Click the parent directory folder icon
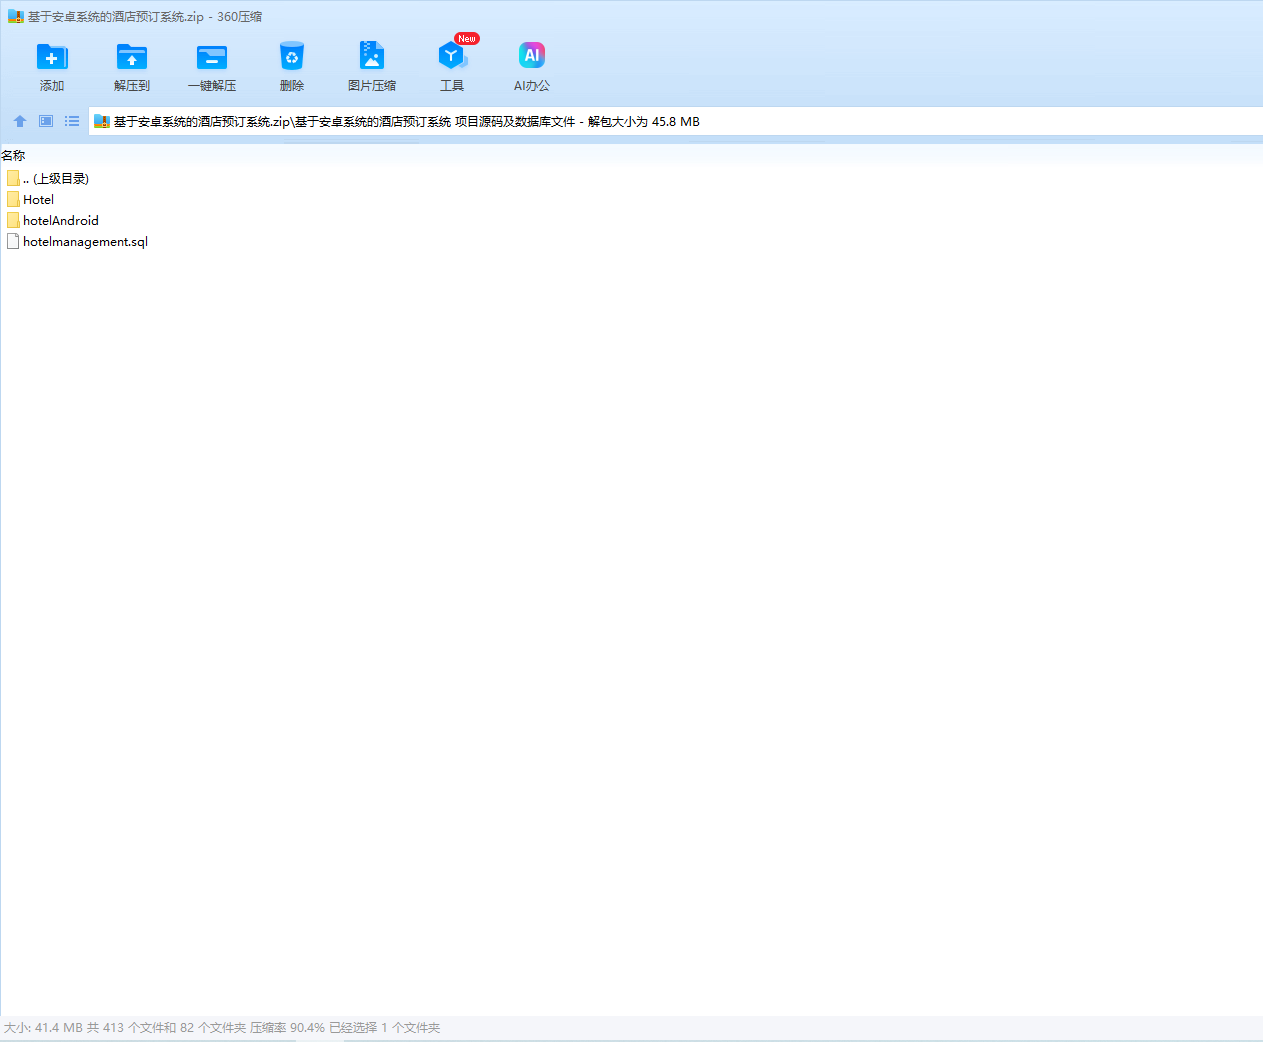The height and width of the screenshot is (1042, 1263). click(13, 178)
